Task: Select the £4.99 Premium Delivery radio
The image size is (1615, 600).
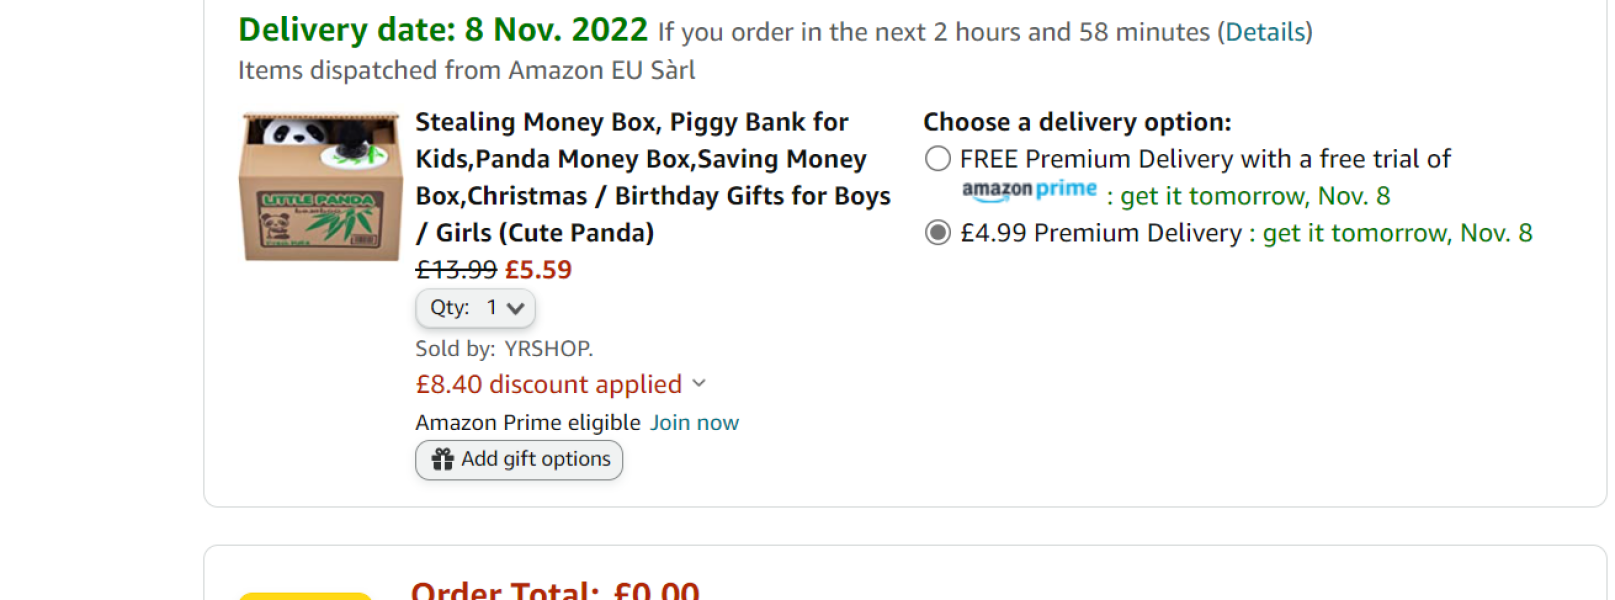Action: [937, 233]
